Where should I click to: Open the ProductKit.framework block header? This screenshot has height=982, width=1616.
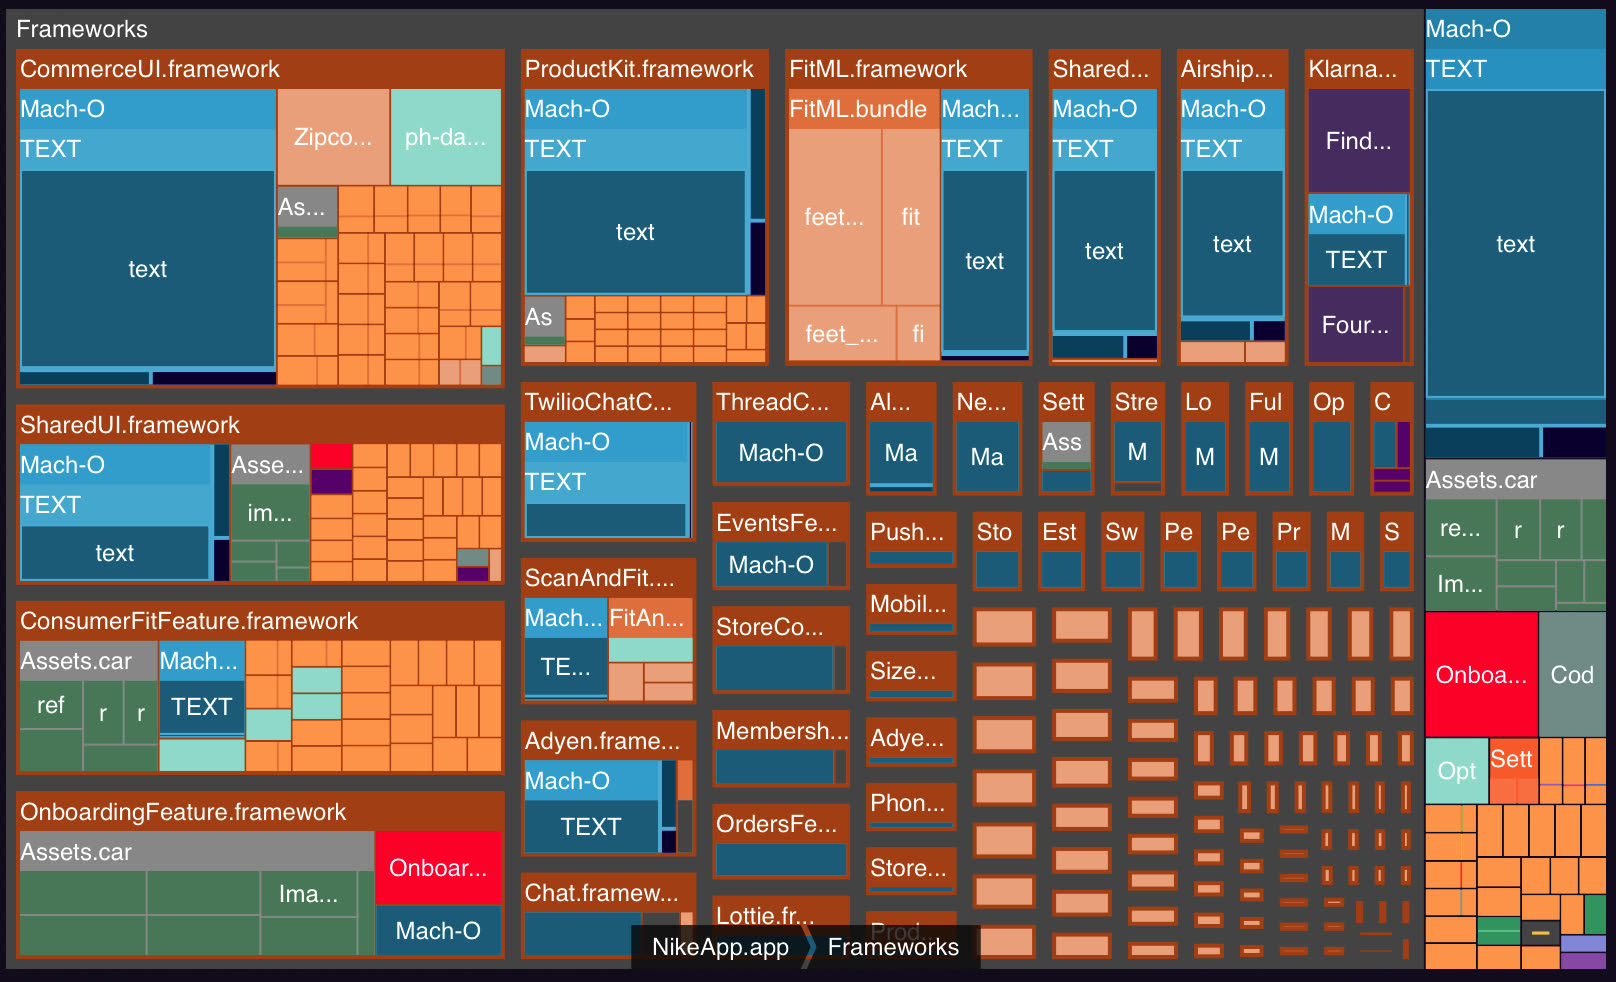pos(645,69)
